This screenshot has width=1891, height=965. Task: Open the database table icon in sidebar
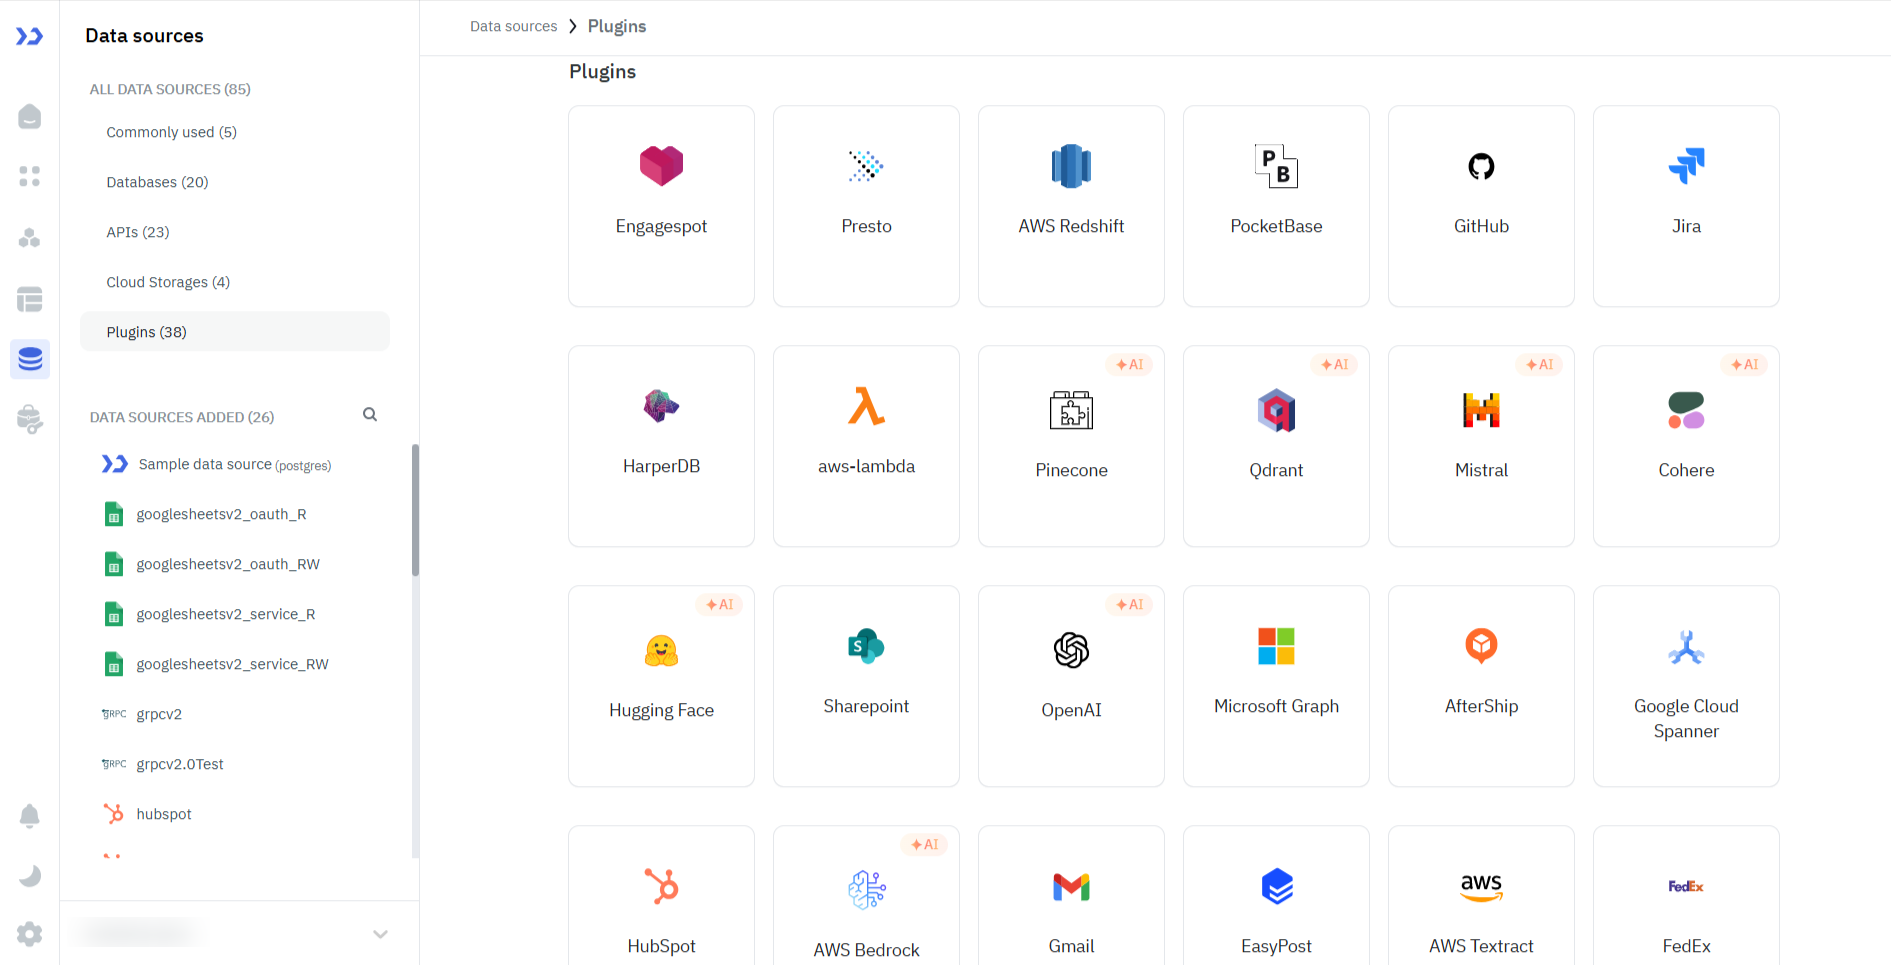[x=30, y=299]
